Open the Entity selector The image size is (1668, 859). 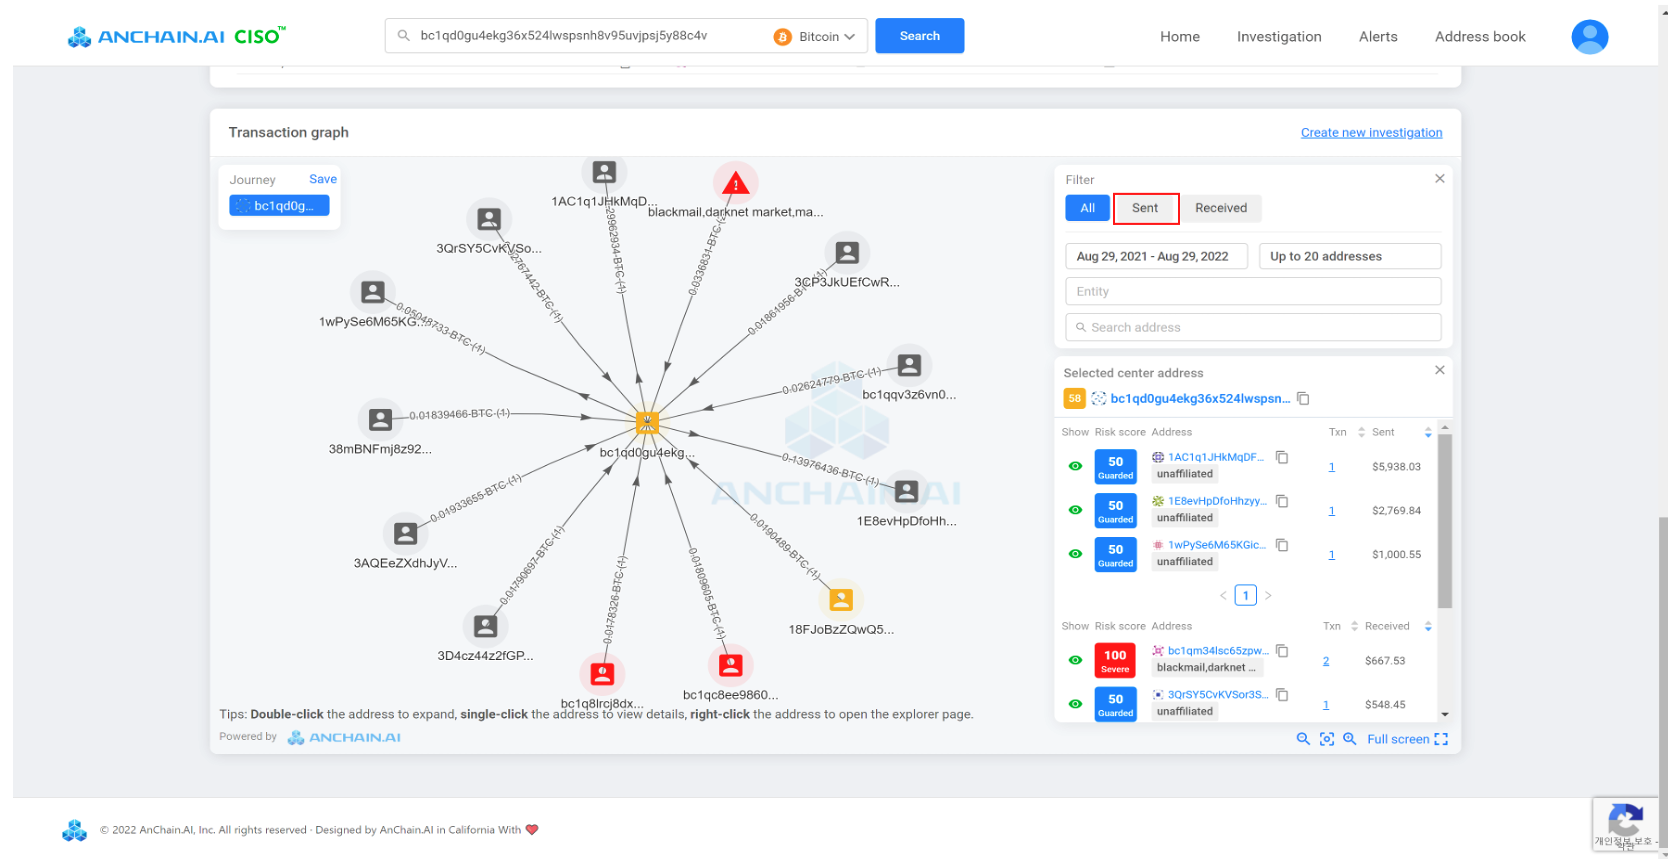pyautogui.click(x=1253, y=291)
